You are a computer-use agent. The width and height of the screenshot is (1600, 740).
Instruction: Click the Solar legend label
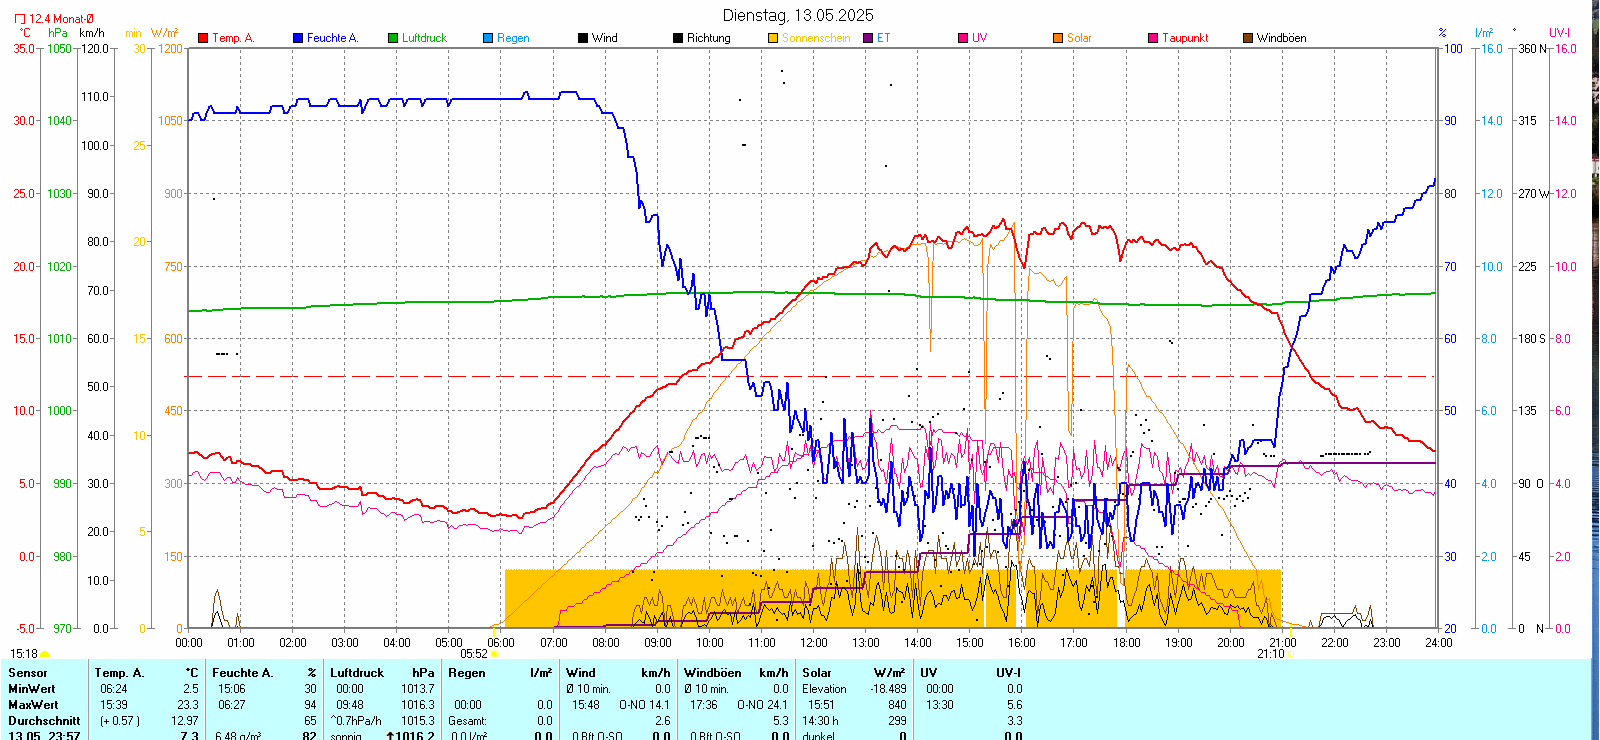point(1079,38)
